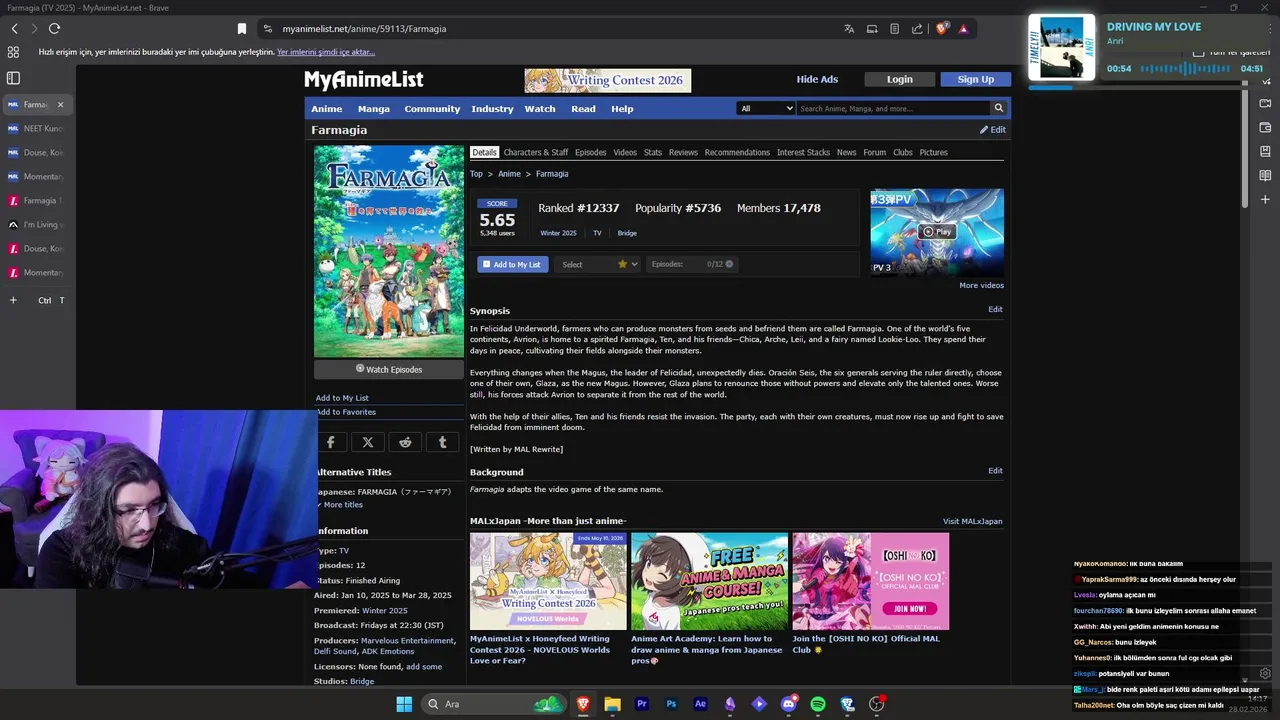Image resolution: width=1280 pixels, height=720 pixels.
Task: Open Discord from taskbar
Action: coord(788,704)
